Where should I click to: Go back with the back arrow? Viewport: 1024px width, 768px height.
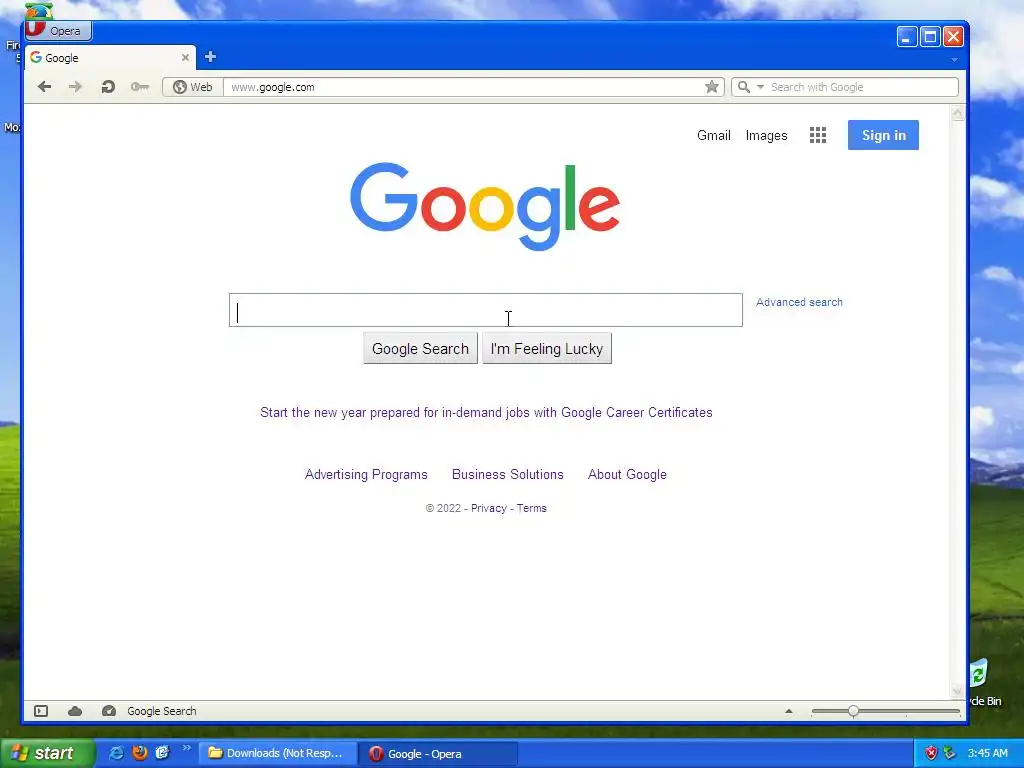(44, 87)
